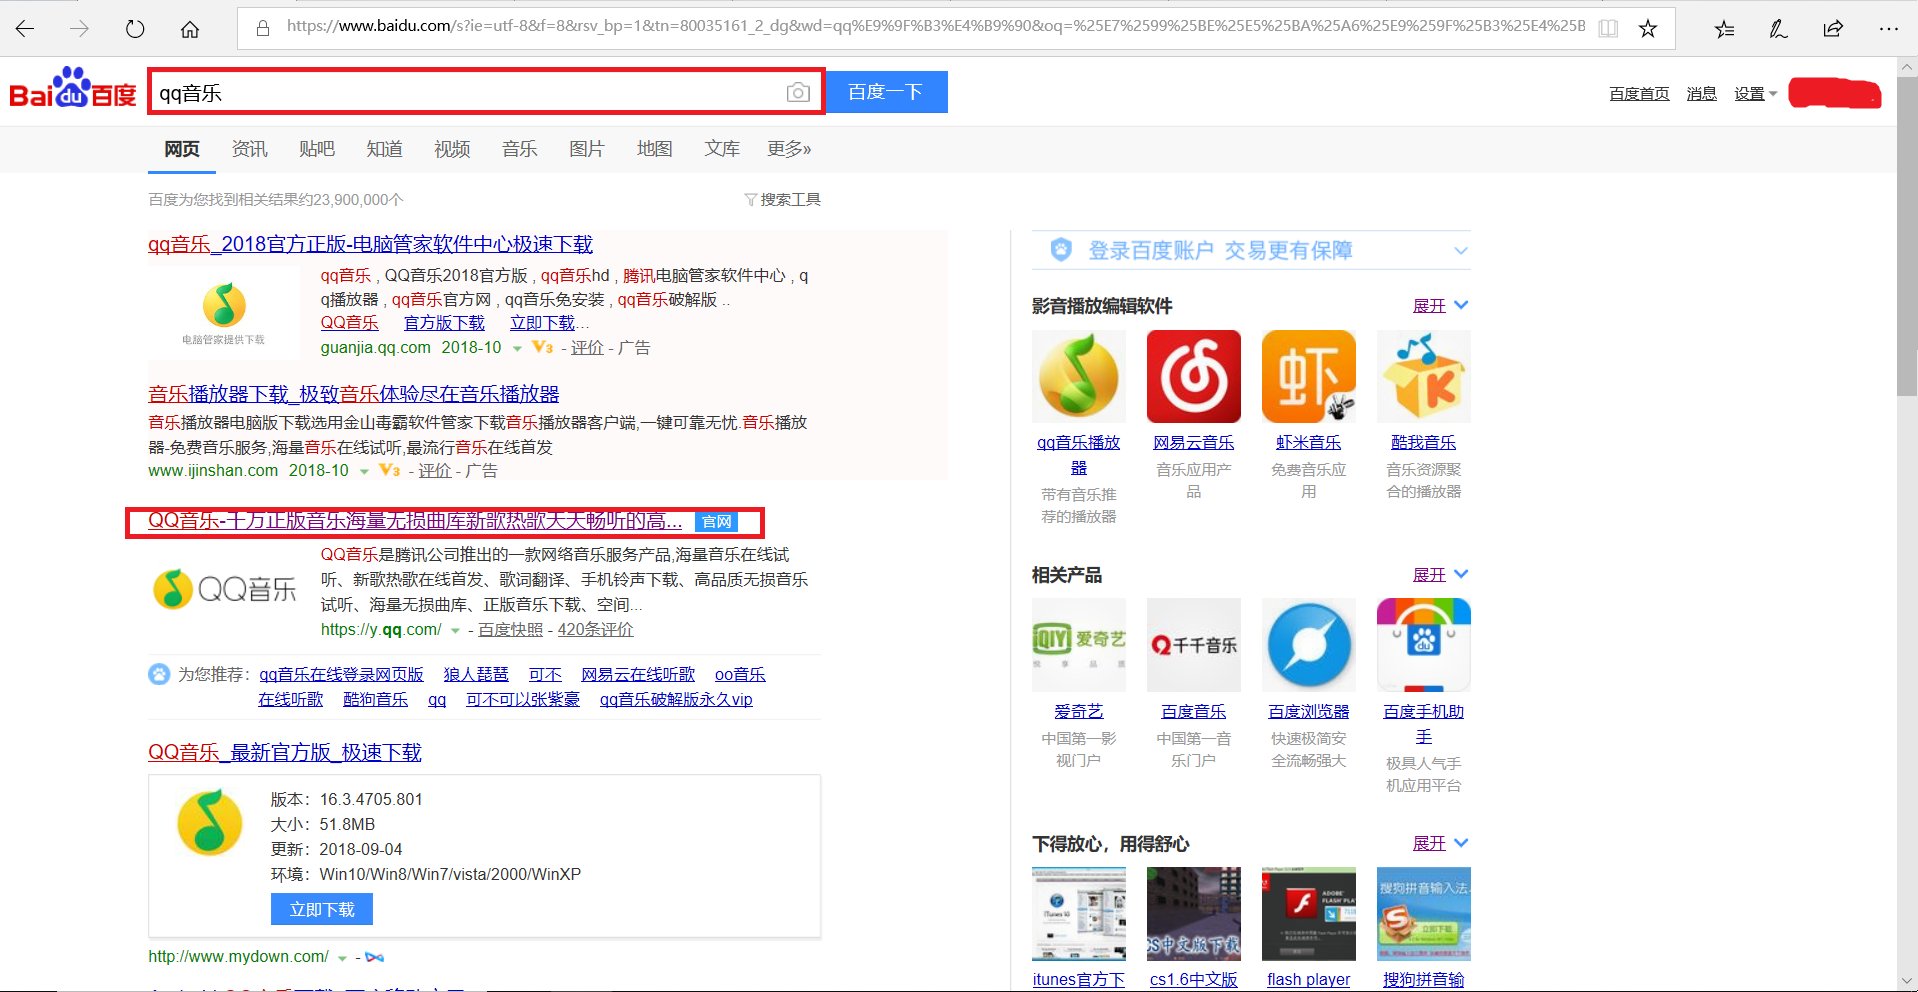The image size is (1918, 992).
Task: Select the 网易云音乐 icon
Action: (1193, 377)
